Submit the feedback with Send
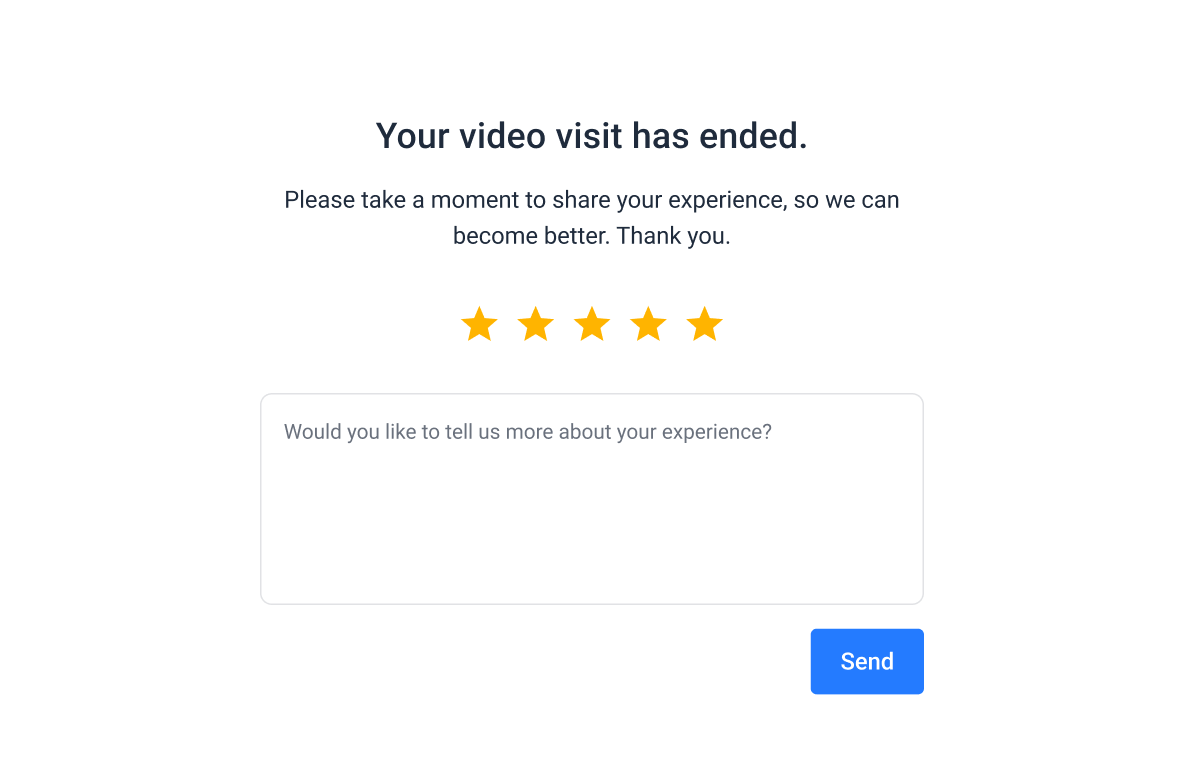 866,661
